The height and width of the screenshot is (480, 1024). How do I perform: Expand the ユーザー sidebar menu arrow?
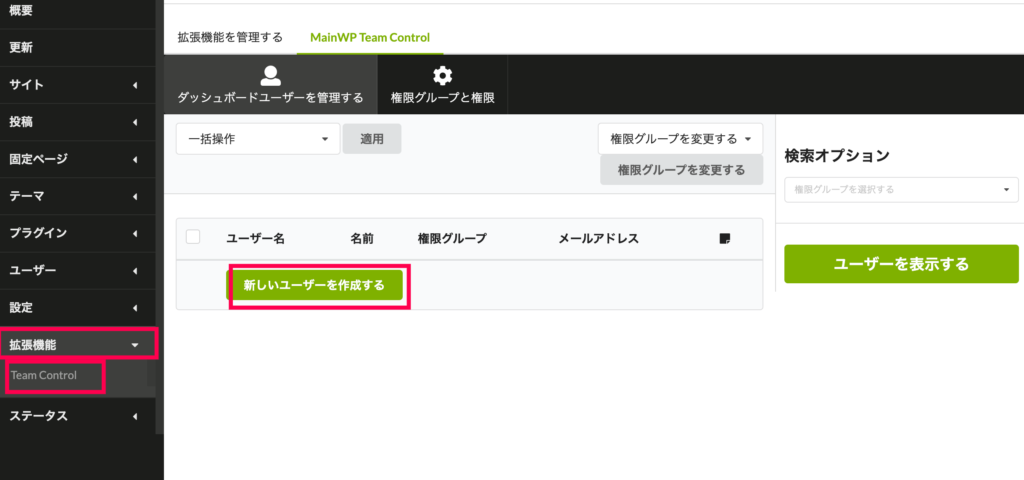tap(135, 271)
